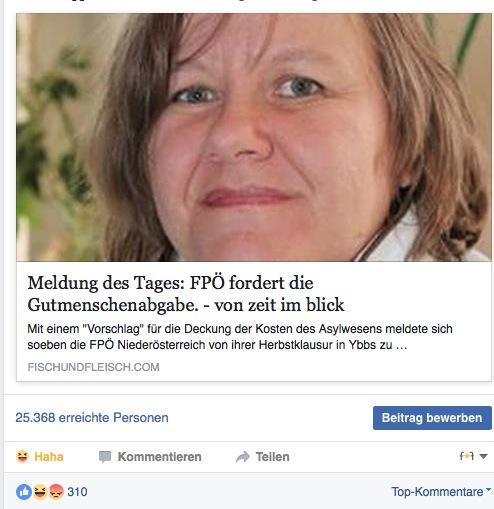Click the Teilen share button
Image resolution: width=494 pixels, height=509 pixels.
point(262,457)
